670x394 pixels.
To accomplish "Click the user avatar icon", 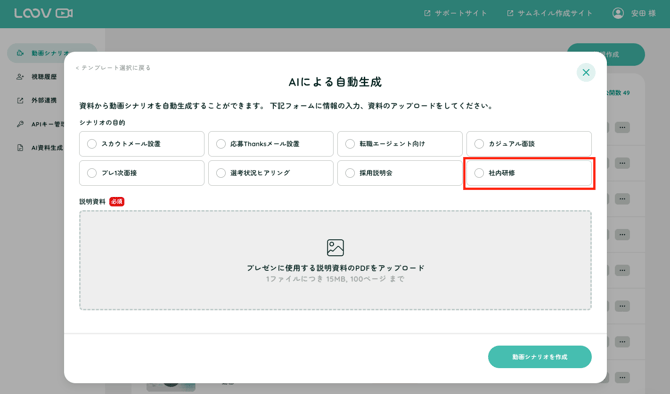I will coord(618,13).
